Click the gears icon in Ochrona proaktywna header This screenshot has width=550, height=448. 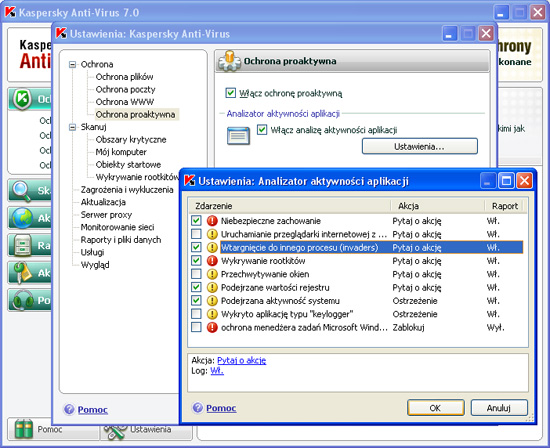[x=229, y=61]
